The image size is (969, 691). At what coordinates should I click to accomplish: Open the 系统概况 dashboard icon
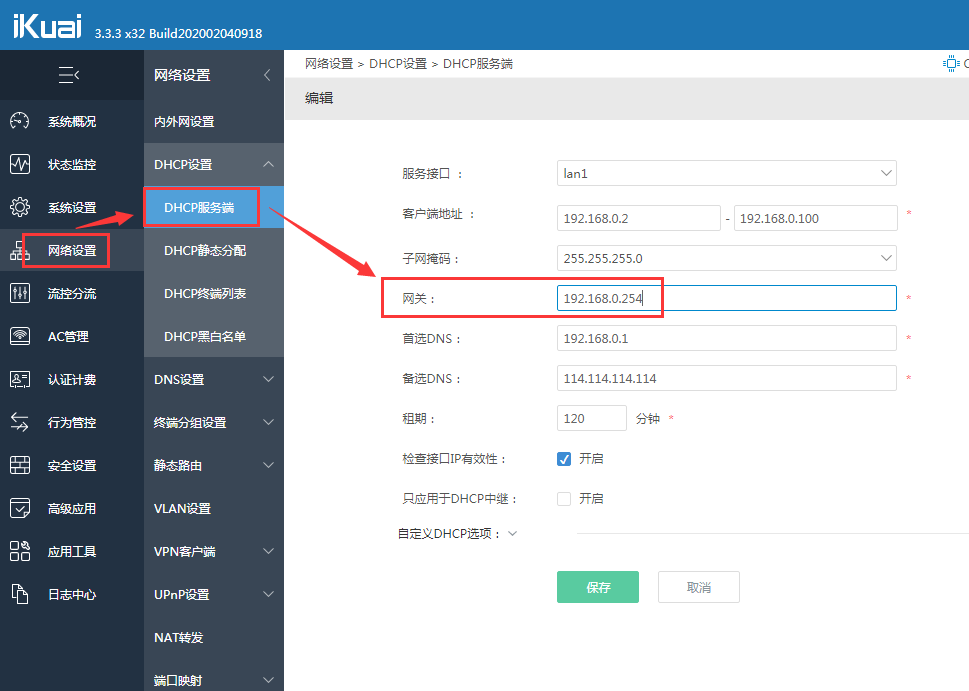[20, 121]
